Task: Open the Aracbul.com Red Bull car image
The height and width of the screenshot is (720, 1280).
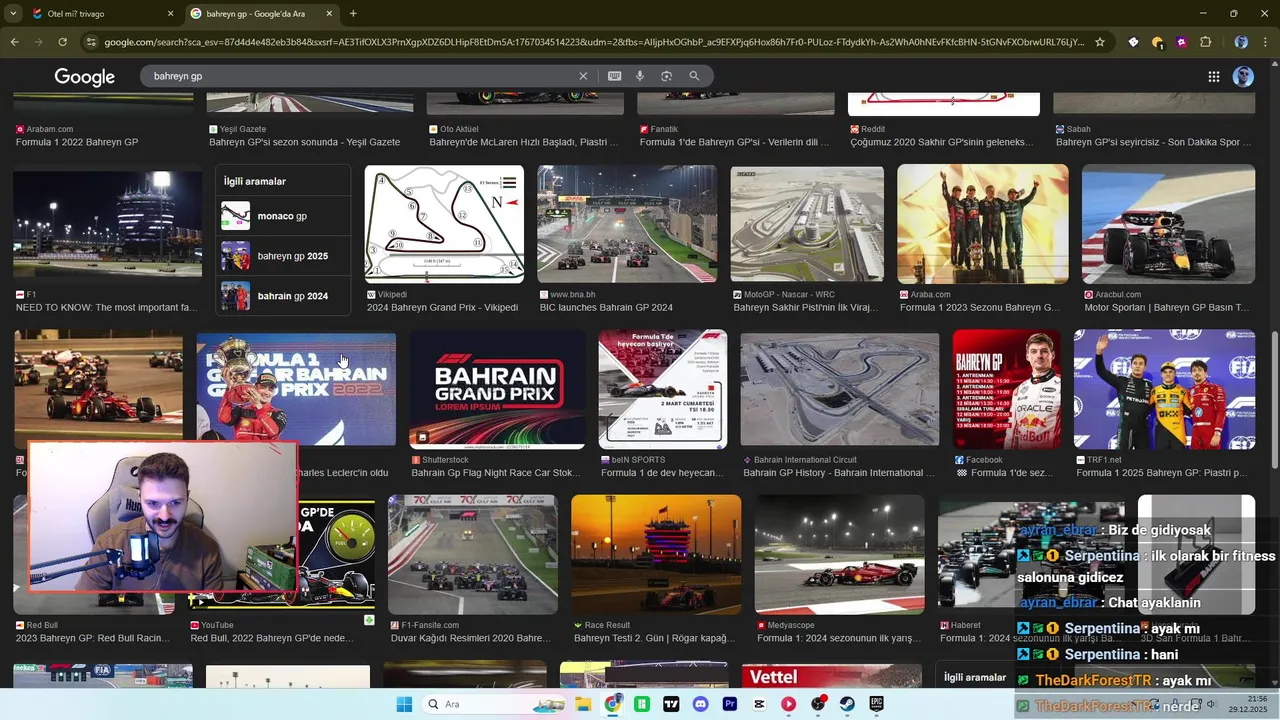Action: click(x=1168, y=224)
